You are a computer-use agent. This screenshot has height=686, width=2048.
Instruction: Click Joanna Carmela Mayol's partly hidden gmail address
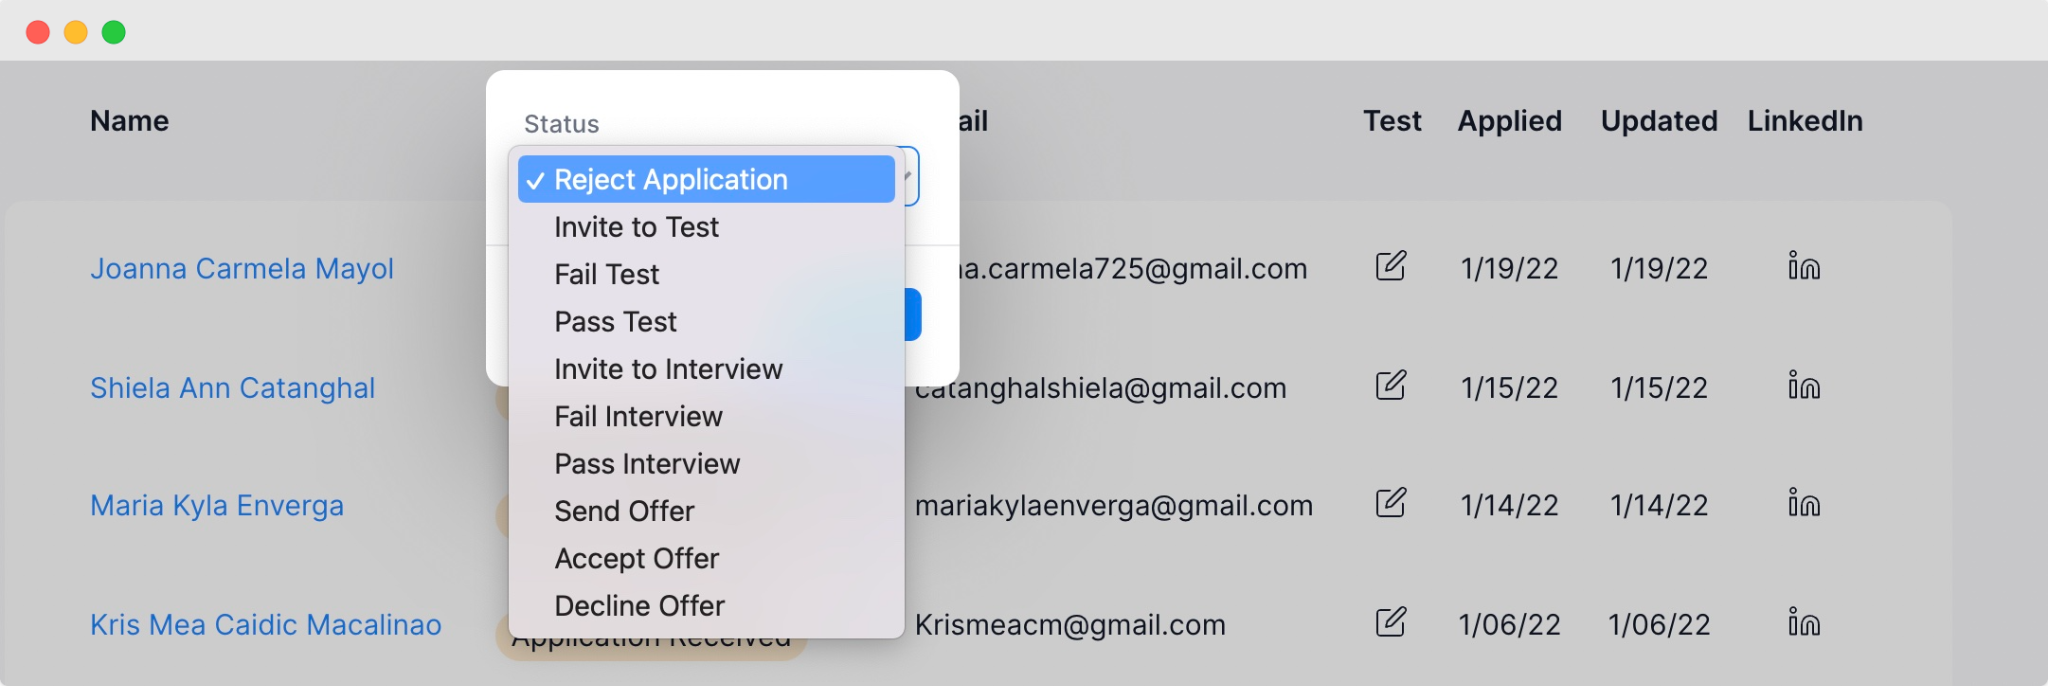pyautogui.click(x=1134, y=269)
